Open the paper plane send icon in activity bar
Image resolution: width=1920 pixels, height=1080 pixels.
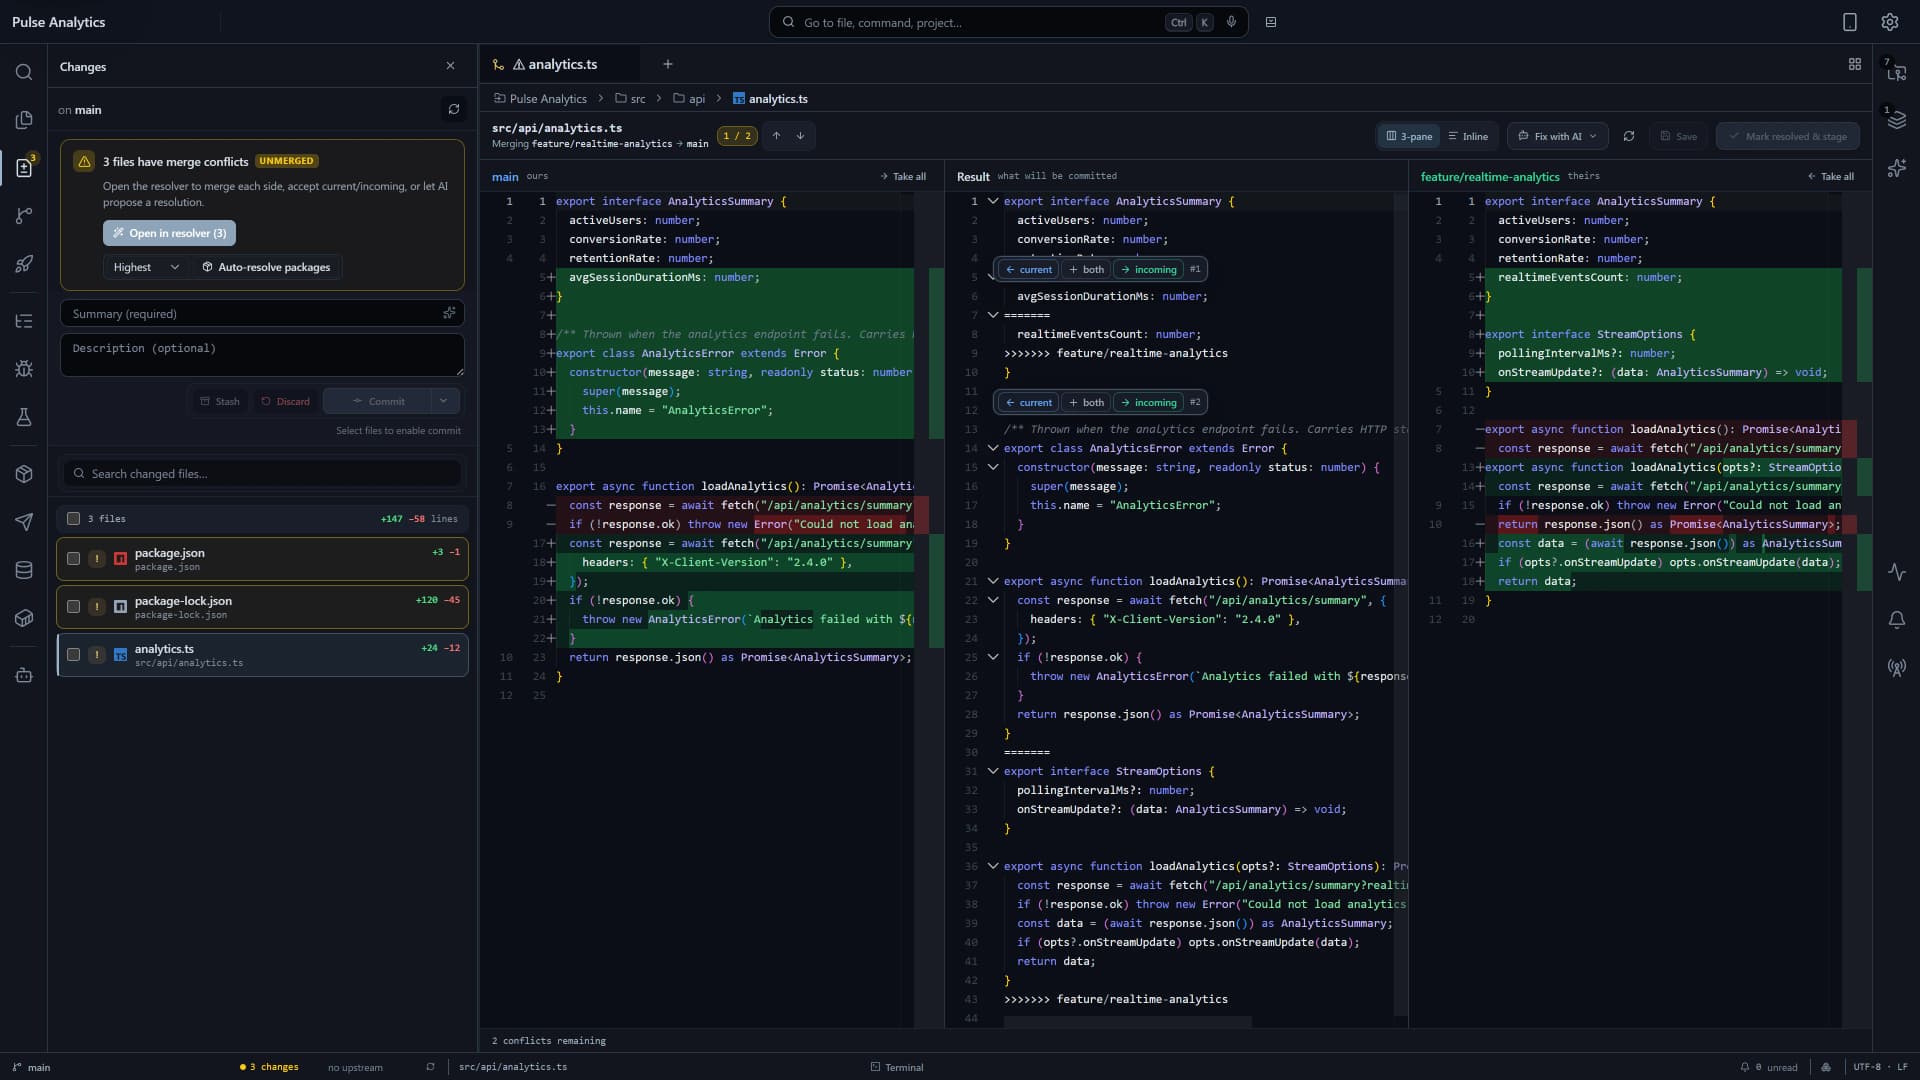pos(24,522)
